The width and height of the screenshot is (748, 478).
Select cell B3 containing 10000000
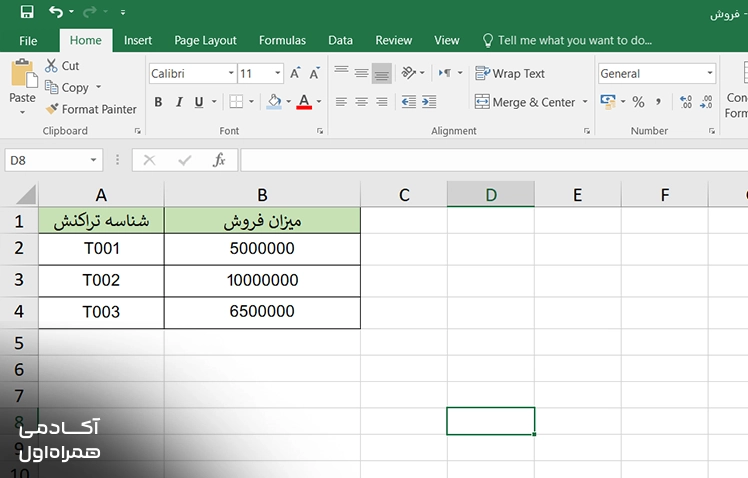(262, 281)
